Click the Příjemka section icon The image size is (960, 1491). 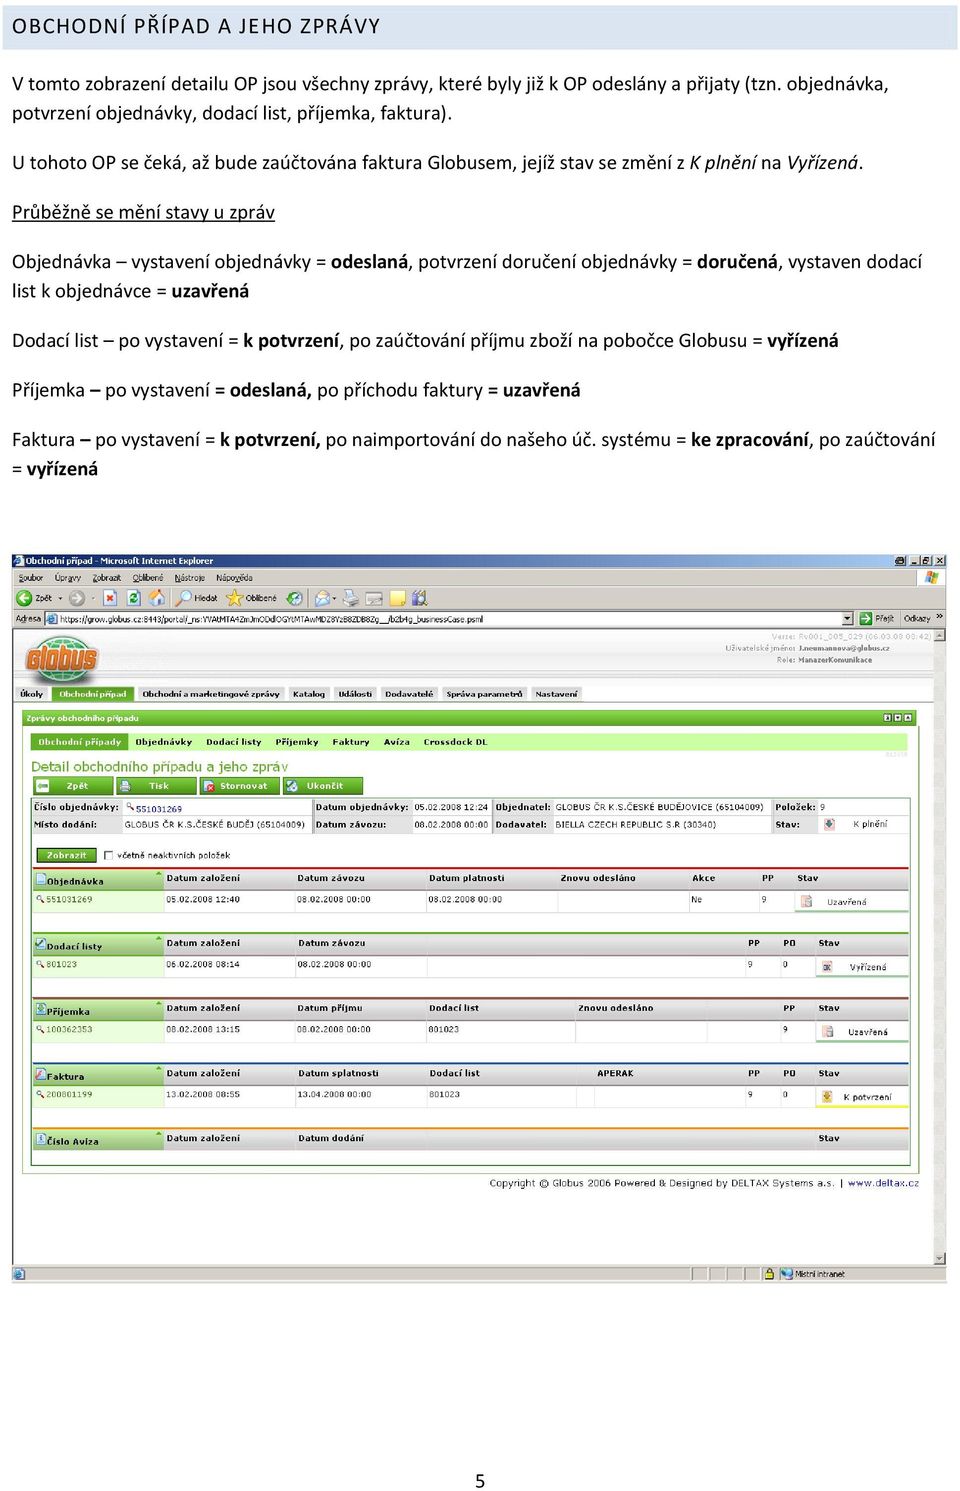click(x=40, y=1010)
